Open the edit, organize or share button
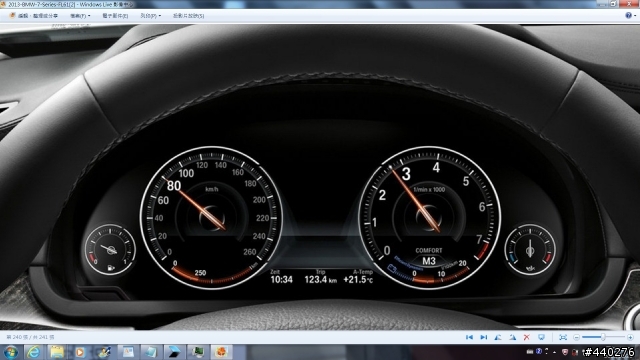Viewport: 640px width, 360px height. click(x=33, y=16)
